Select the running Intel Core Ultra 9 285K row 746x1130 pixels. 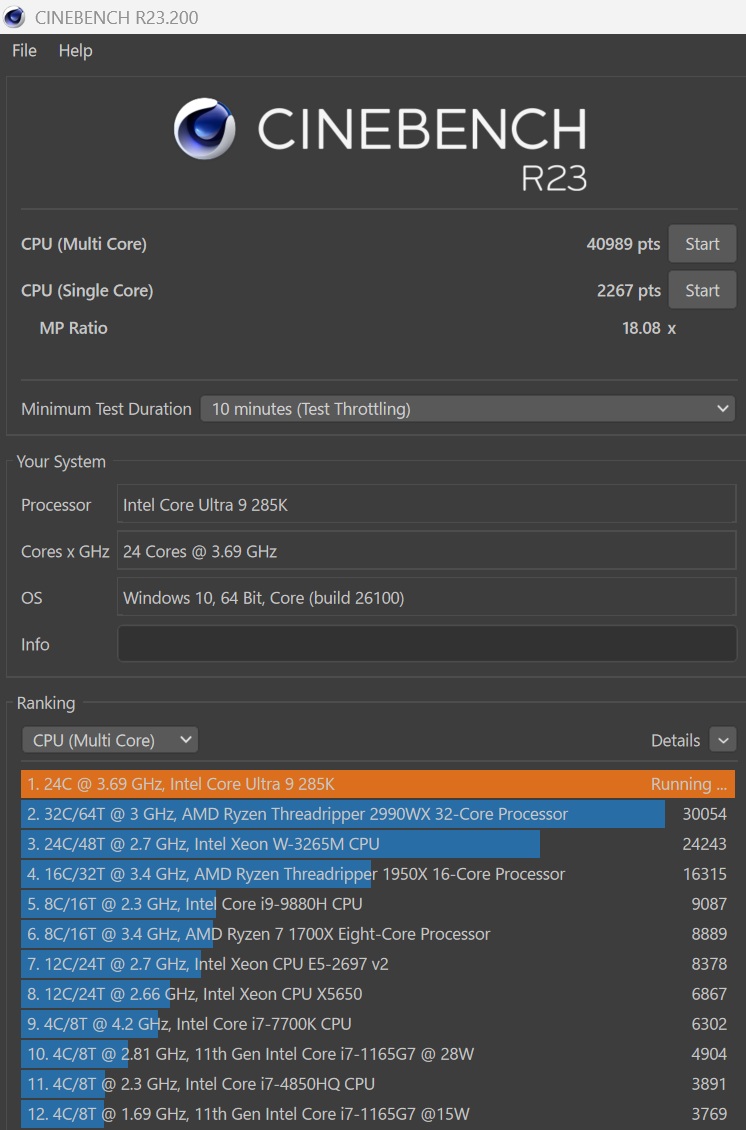[x=378, y=784]
